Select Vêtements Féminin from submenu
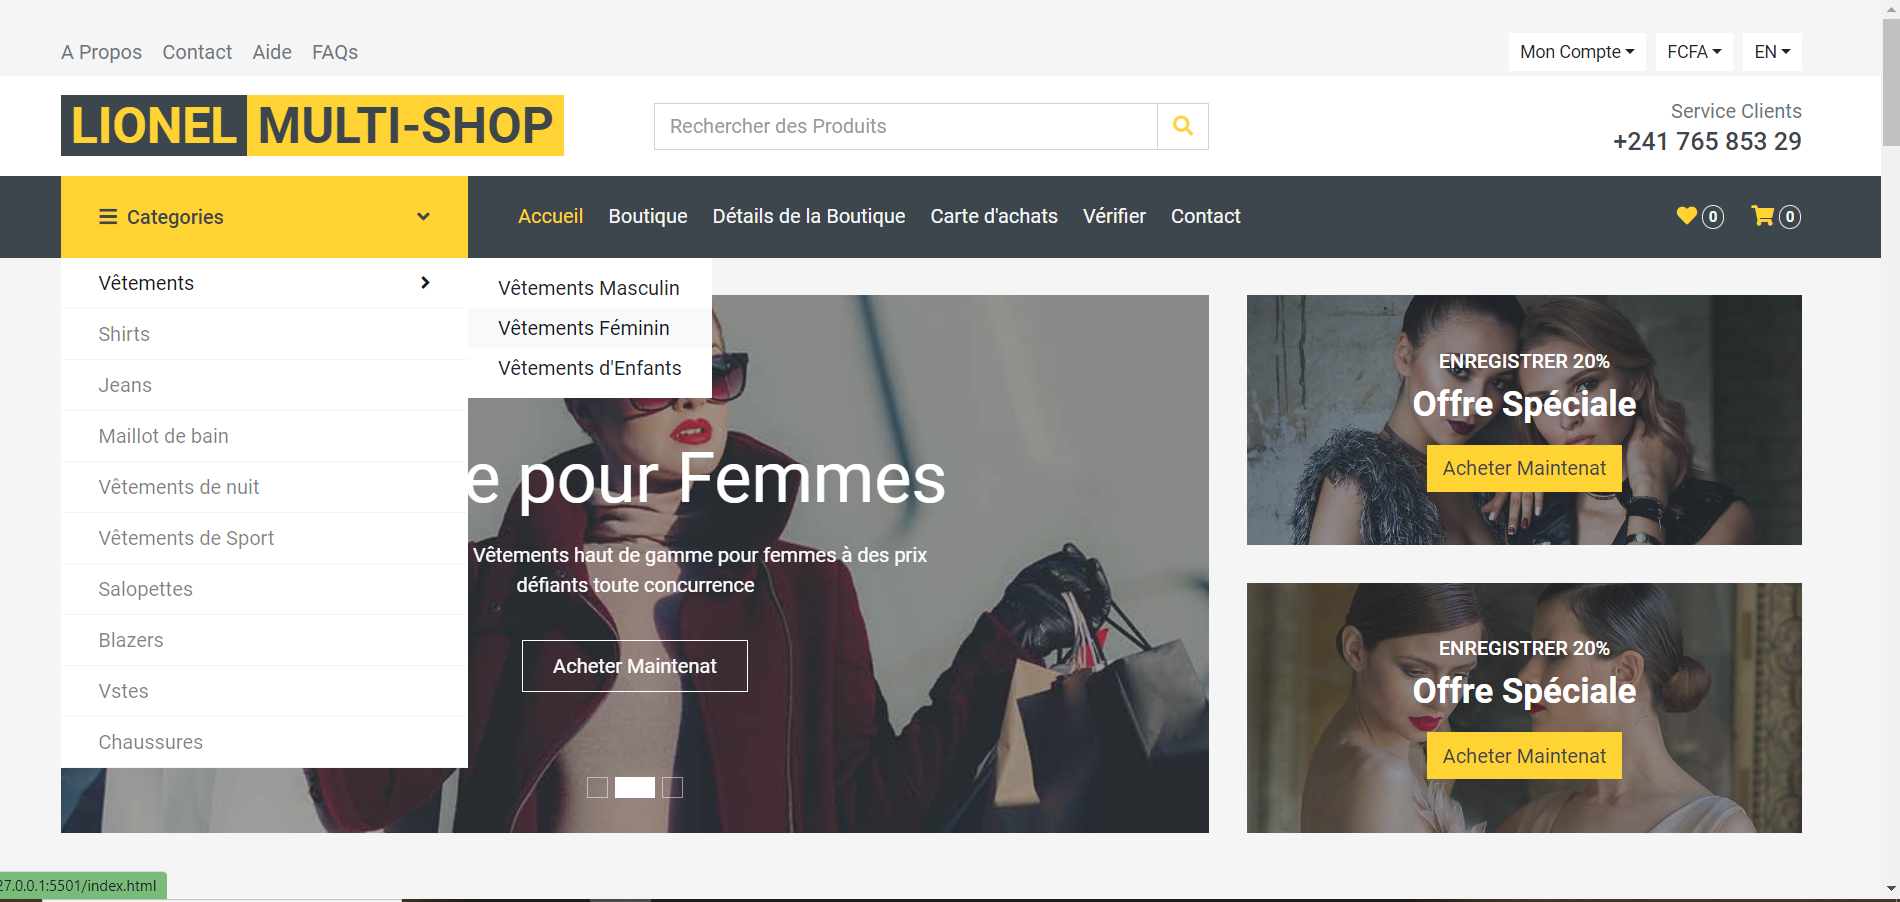The width and height of the screenshot is (1900, 902). pyautogui.click(x=584, y=328)
